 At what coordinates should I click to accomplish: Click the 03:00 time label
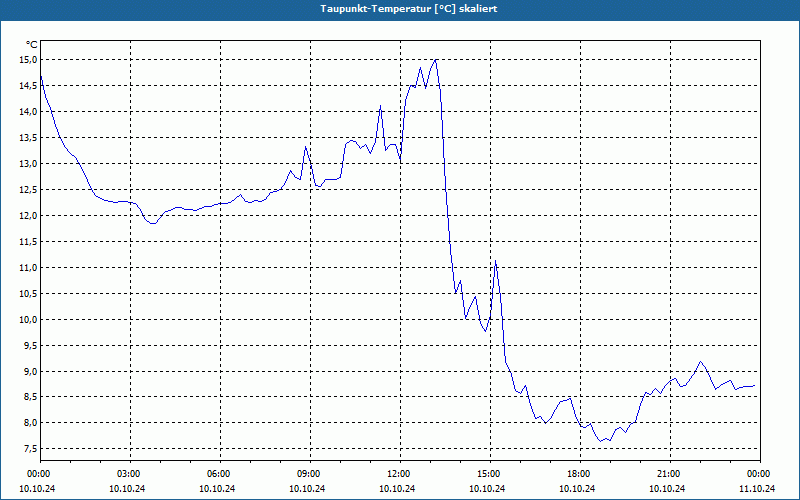point(130,474)
